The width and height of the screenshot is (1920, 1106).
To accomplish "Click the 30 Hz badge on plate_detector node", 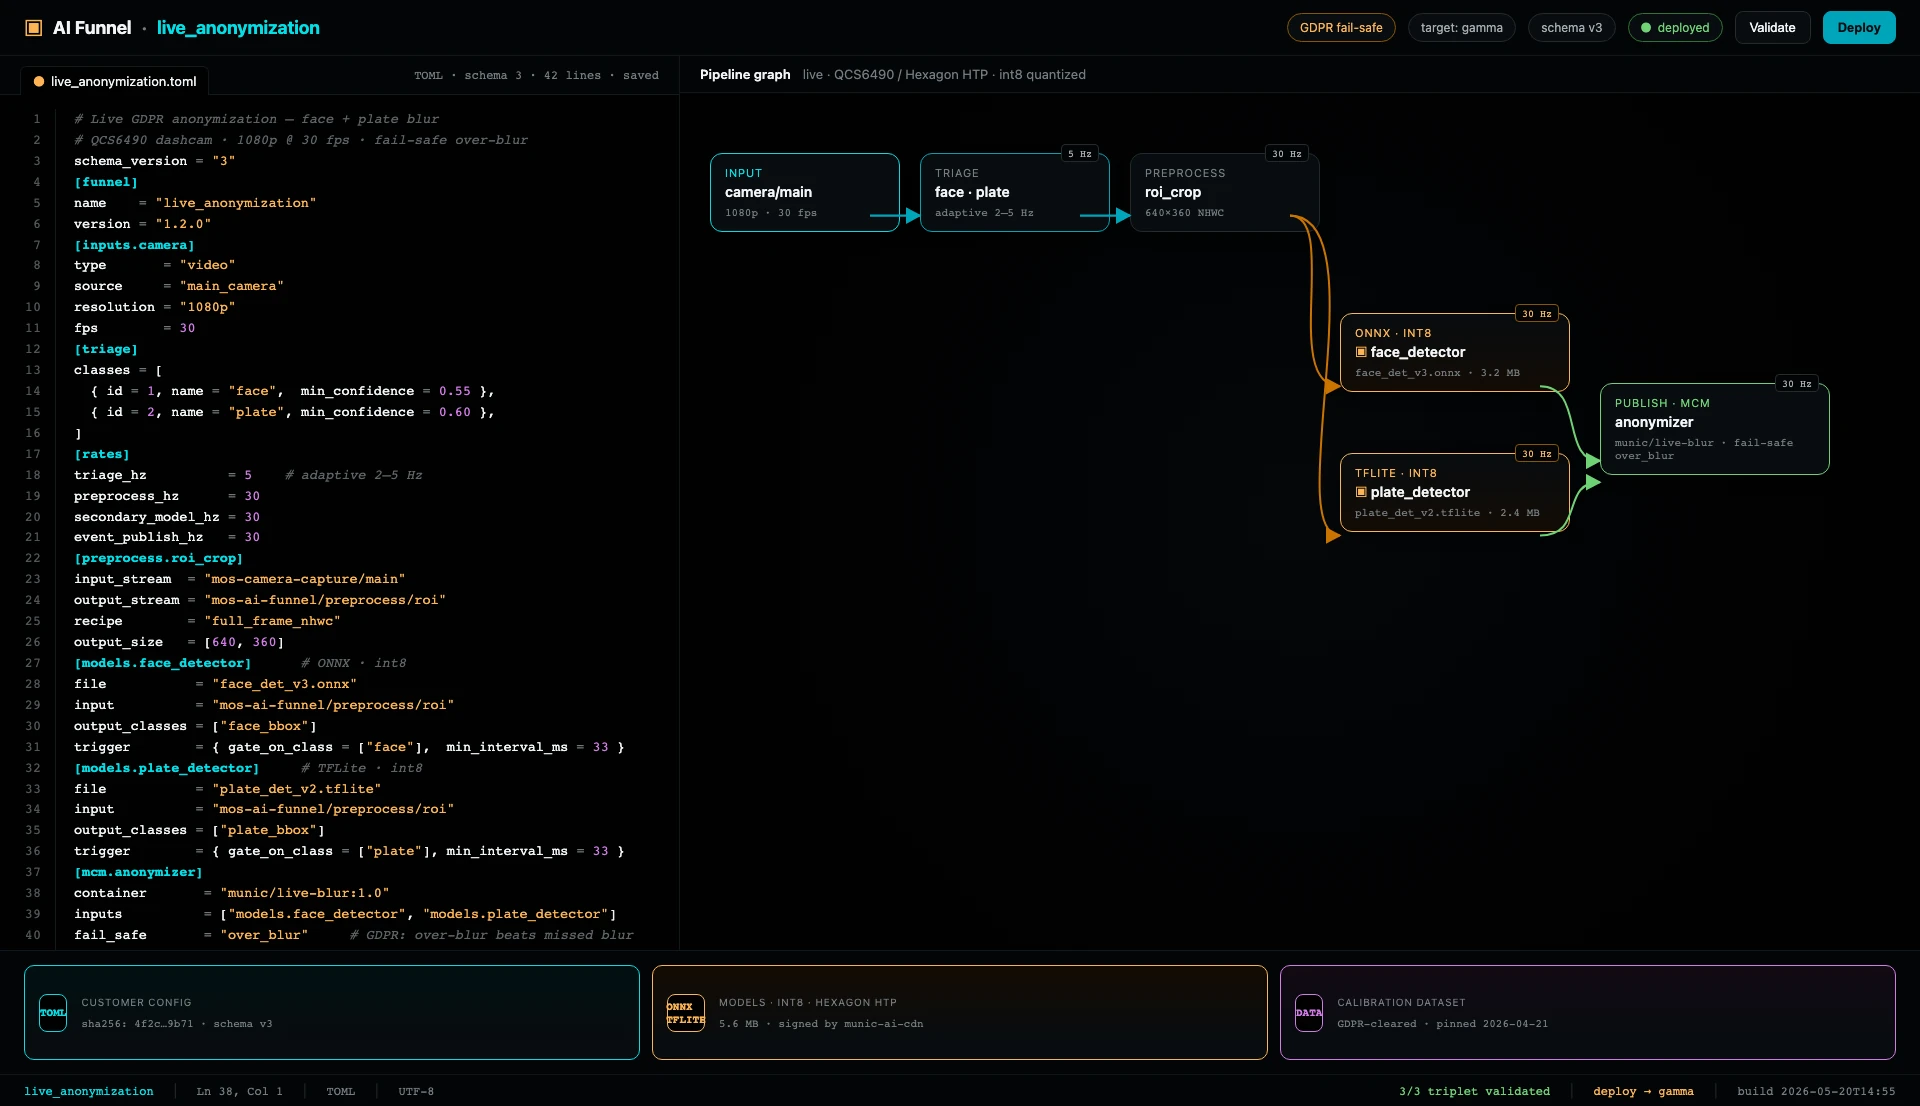I will (x=1537, y=454).
